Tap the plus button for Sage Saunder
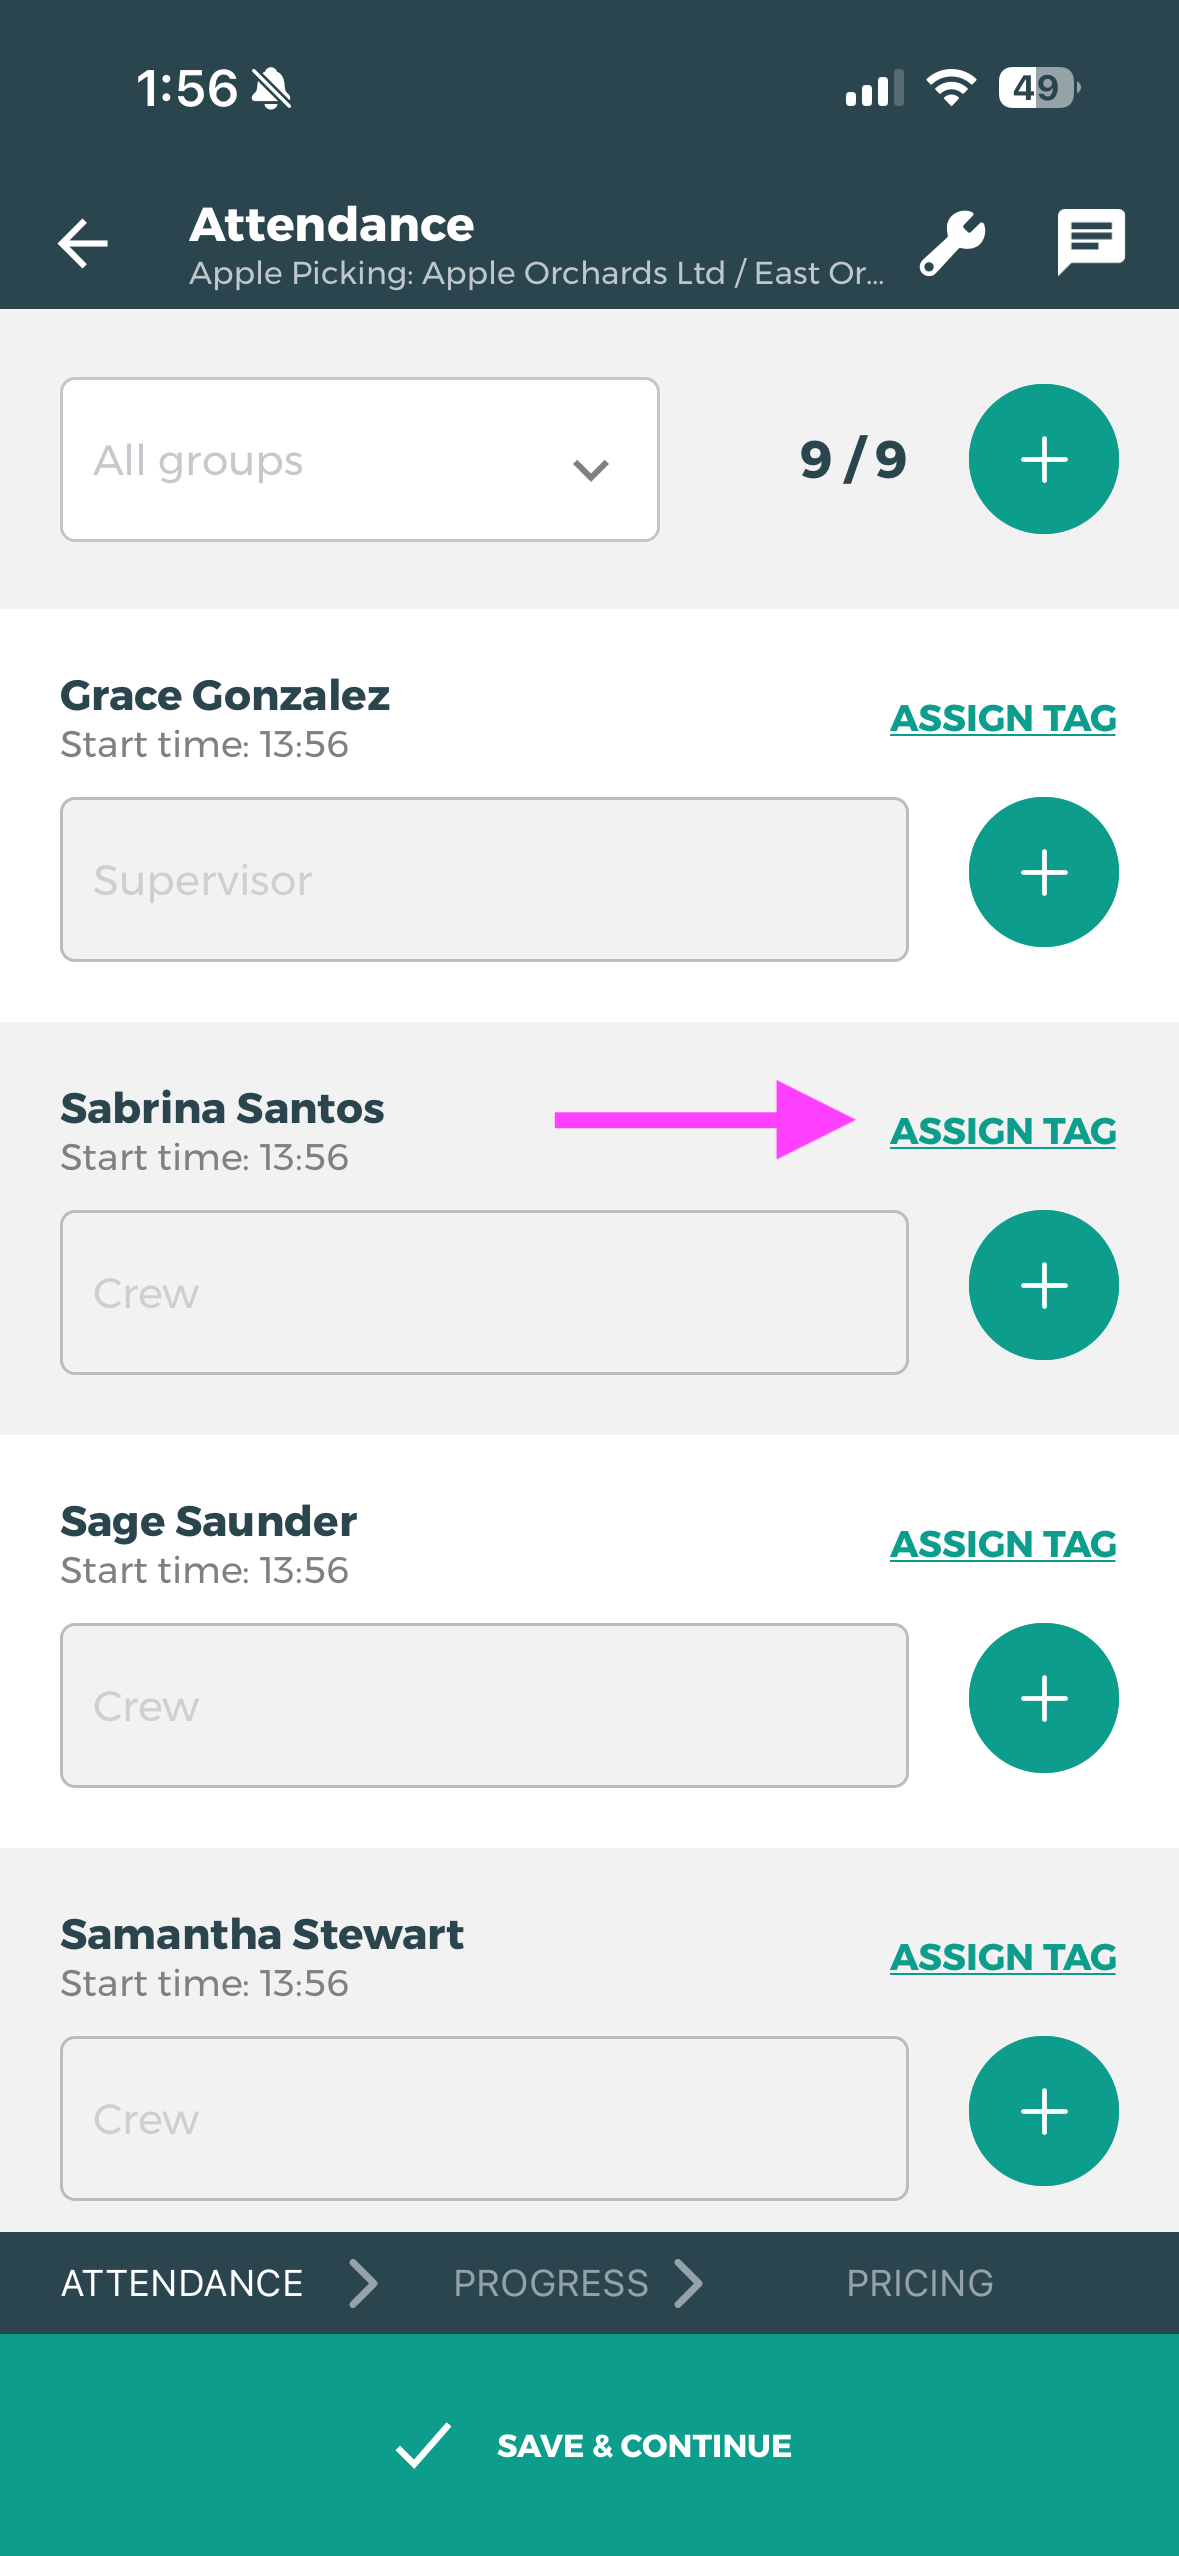 [1043, 1698]
